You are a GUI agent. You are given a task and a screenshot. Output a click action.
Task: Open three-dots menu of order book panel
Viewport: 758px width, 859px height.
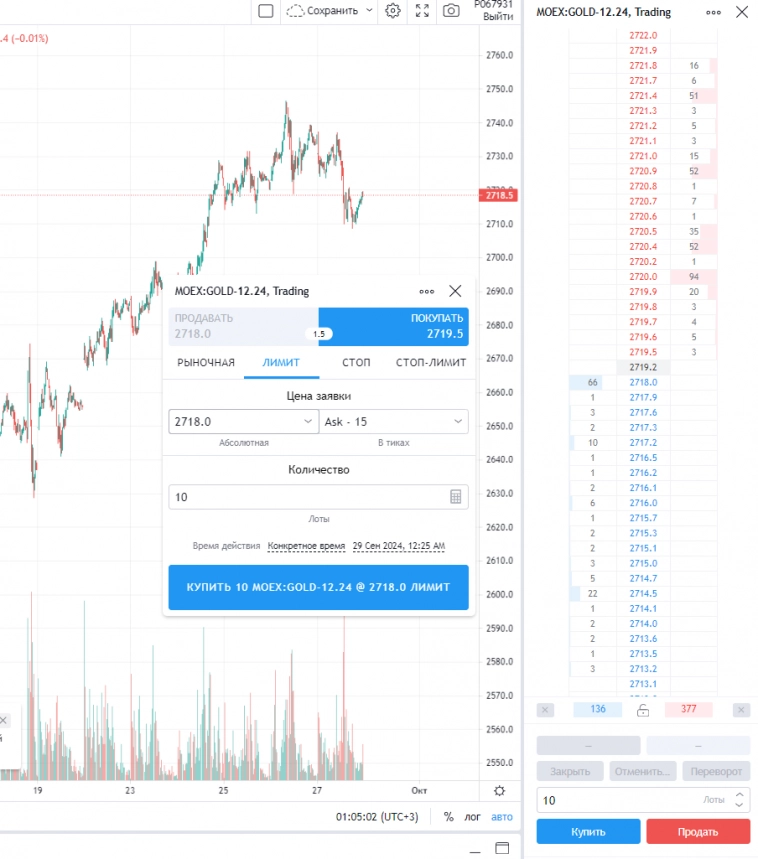(x=712, y=12)
